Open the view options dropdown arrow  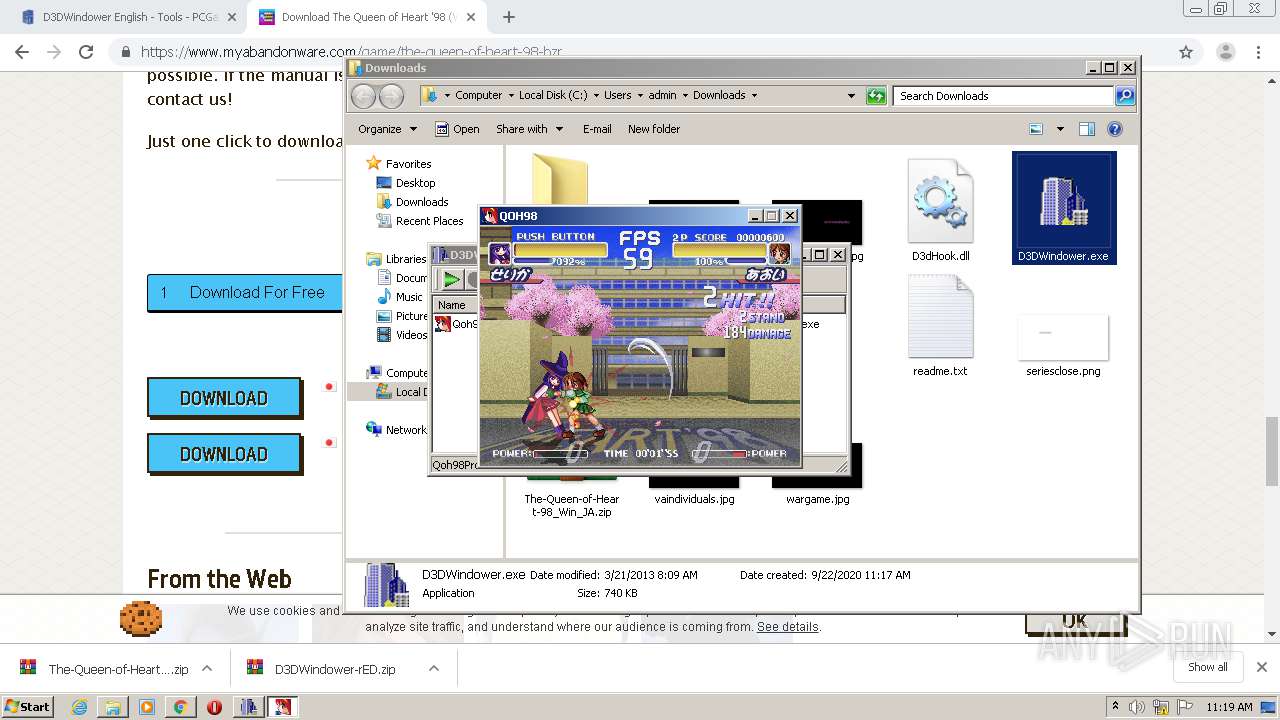[1060, 129]
